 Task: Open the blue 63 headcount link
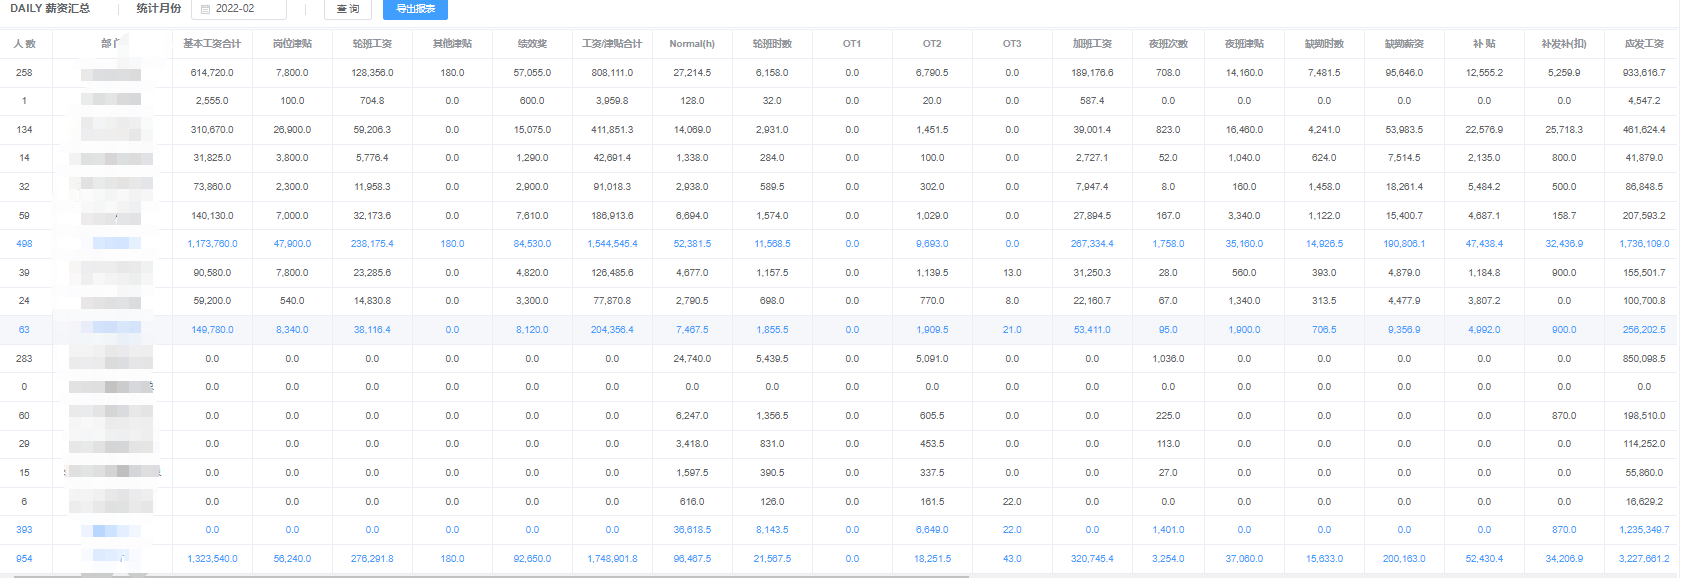[x=24, y=330]
